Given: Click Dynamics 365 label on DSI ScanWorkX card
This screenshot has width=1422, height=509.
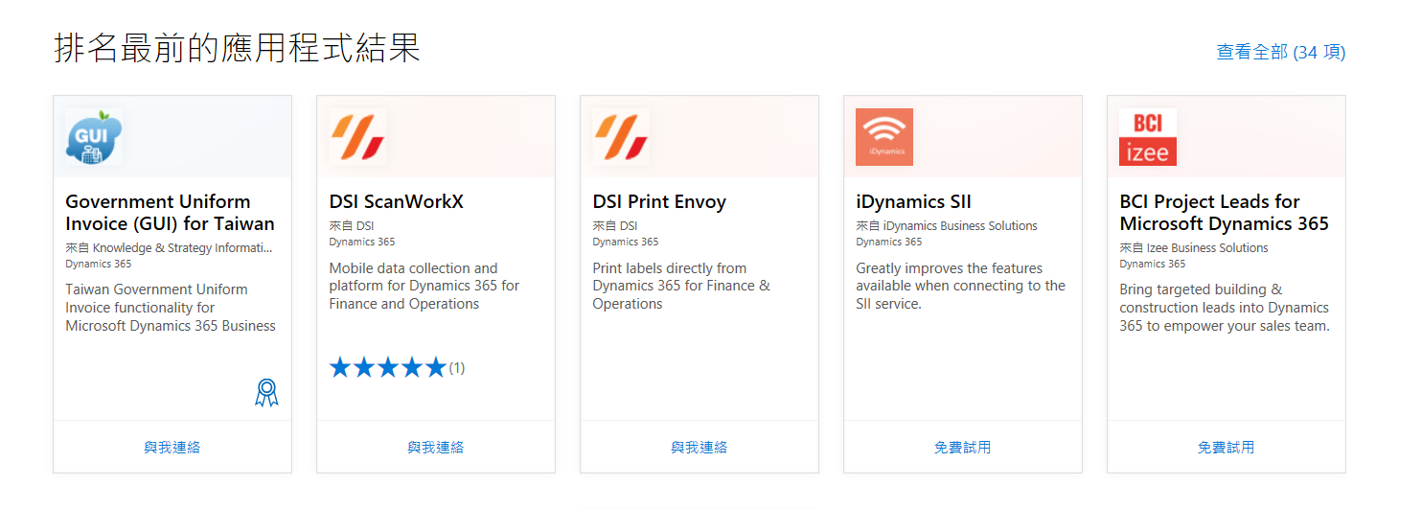Looking at the screenshot, I should (362, 242).
